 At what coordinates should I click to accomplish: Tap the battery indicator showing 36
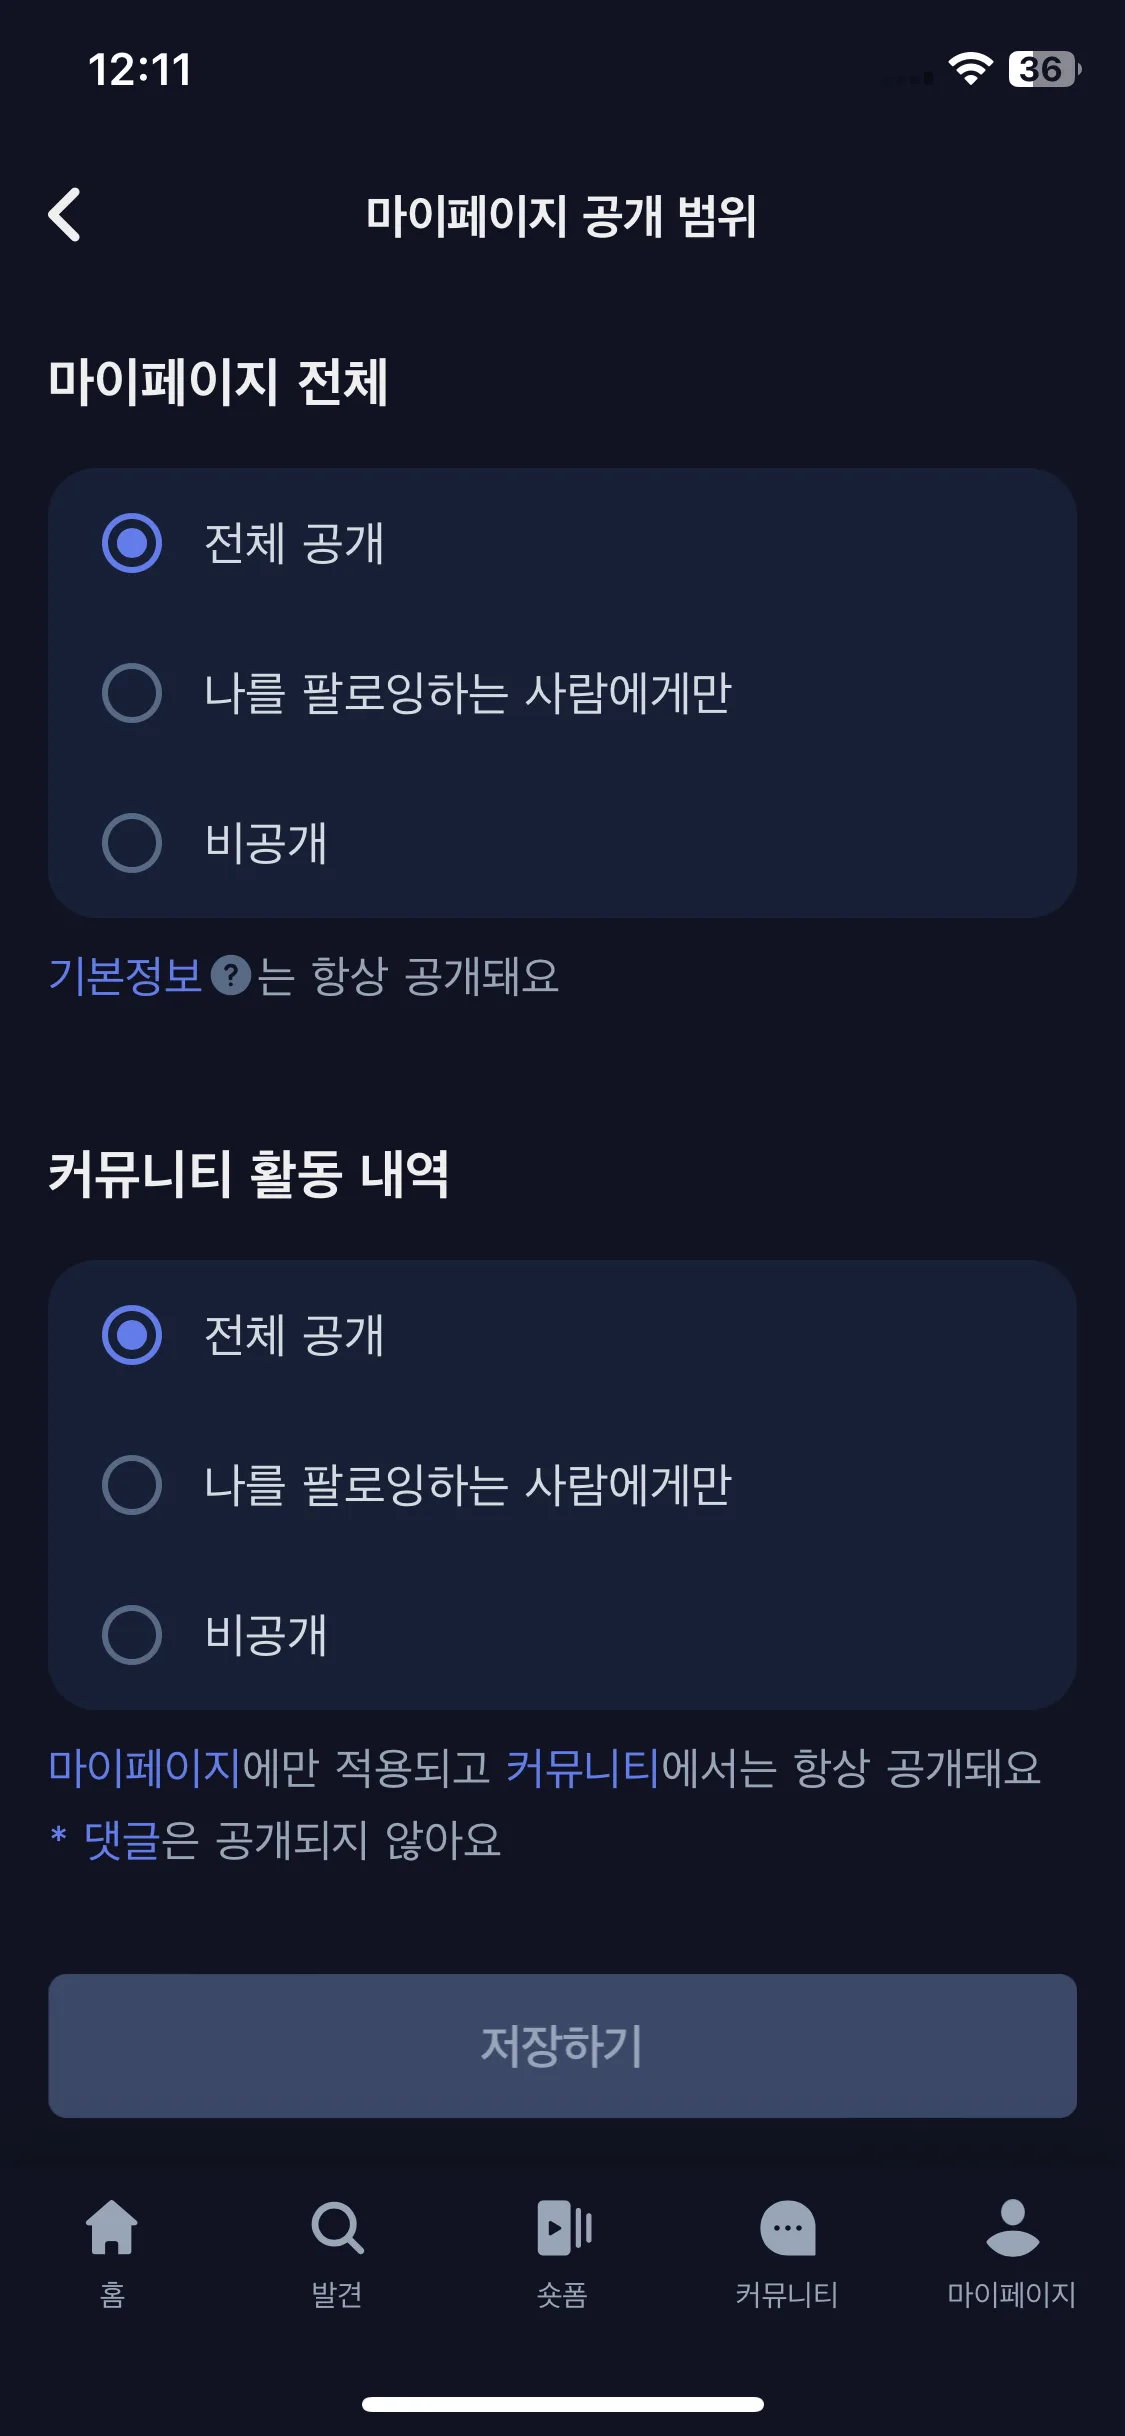click(x=1045, y=69)
